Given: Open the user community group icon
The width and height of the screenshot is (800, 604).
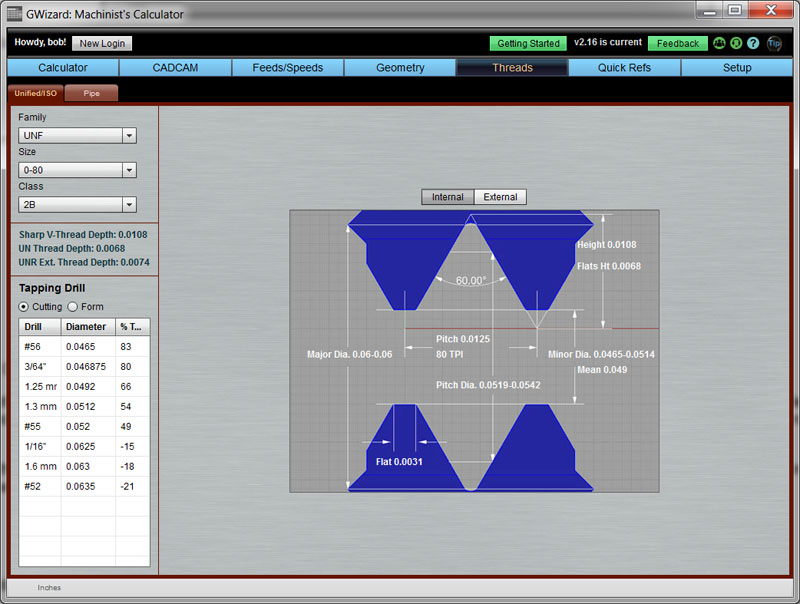Looking at the screenshot, I should click(x=719, y=43).
